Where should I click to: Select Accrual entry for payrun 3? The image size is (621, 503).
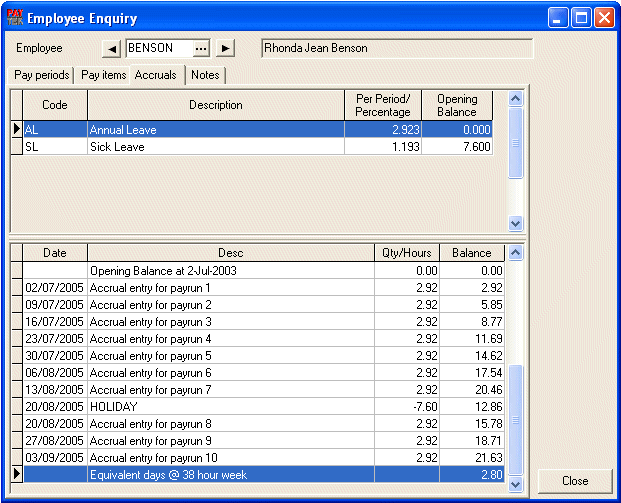[258, 322]
